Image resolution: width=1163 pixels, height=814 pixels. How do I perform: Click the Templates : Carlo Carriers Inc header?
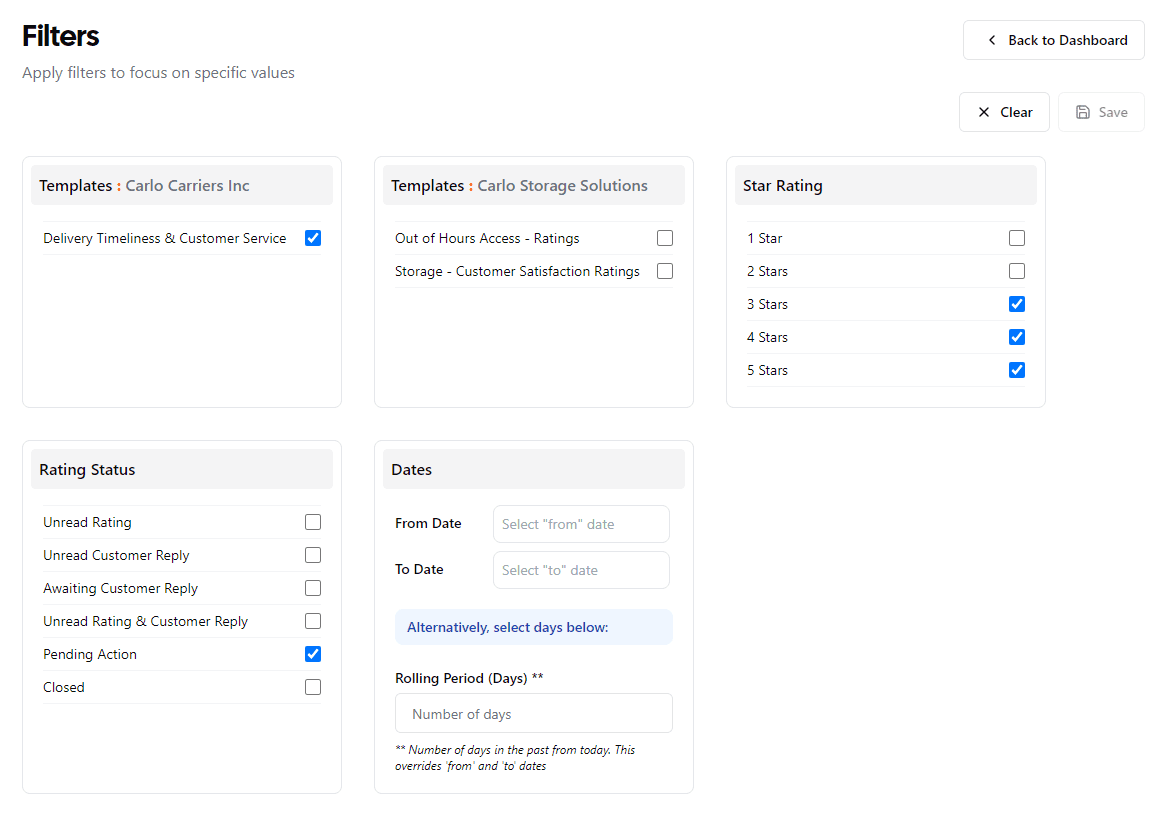[182, 186]
